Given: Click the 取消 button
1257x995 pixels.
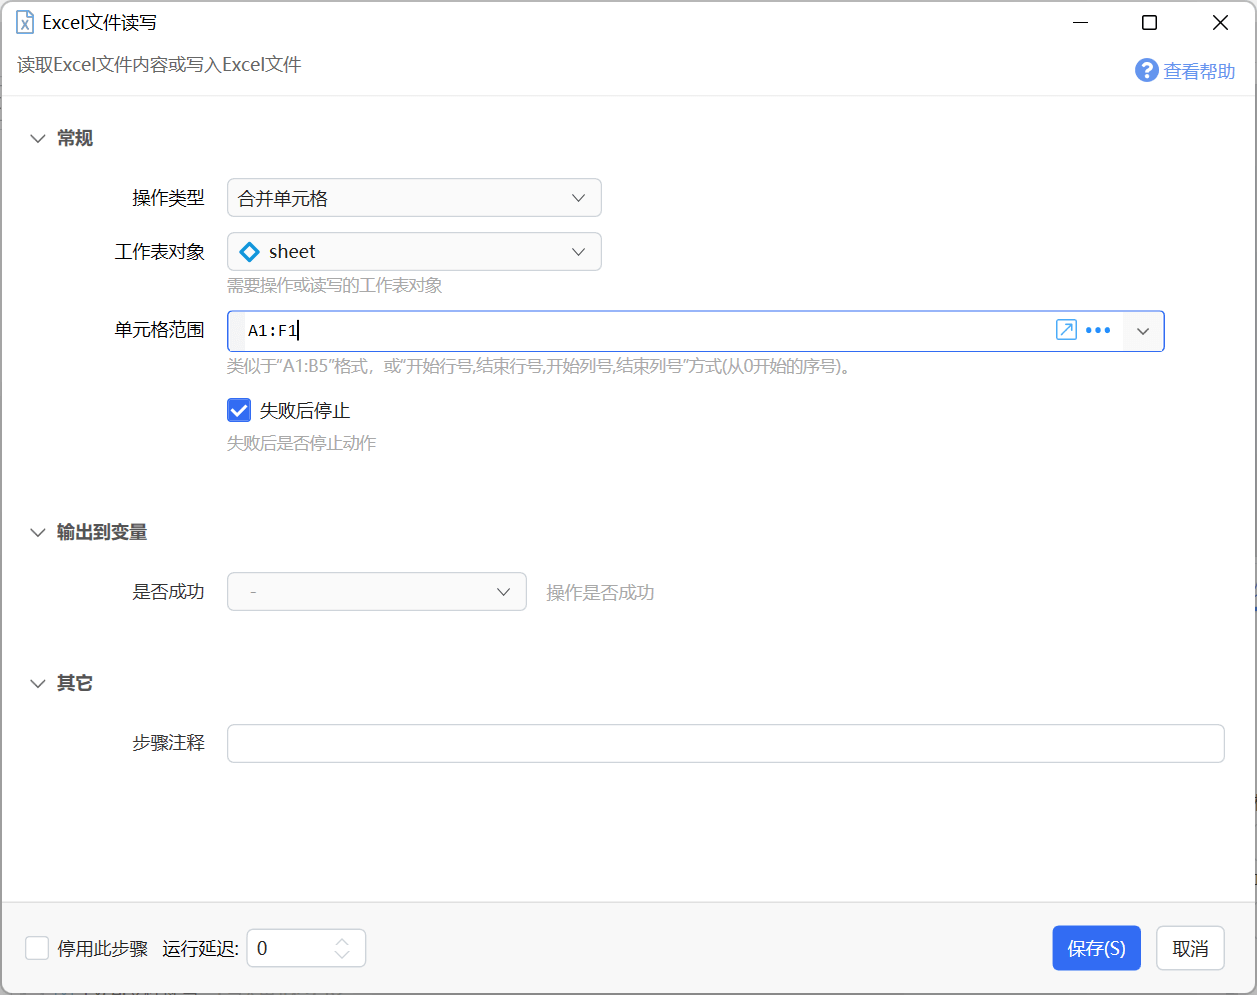Looking at the screenshot, I should click(x=1190, y=948).
